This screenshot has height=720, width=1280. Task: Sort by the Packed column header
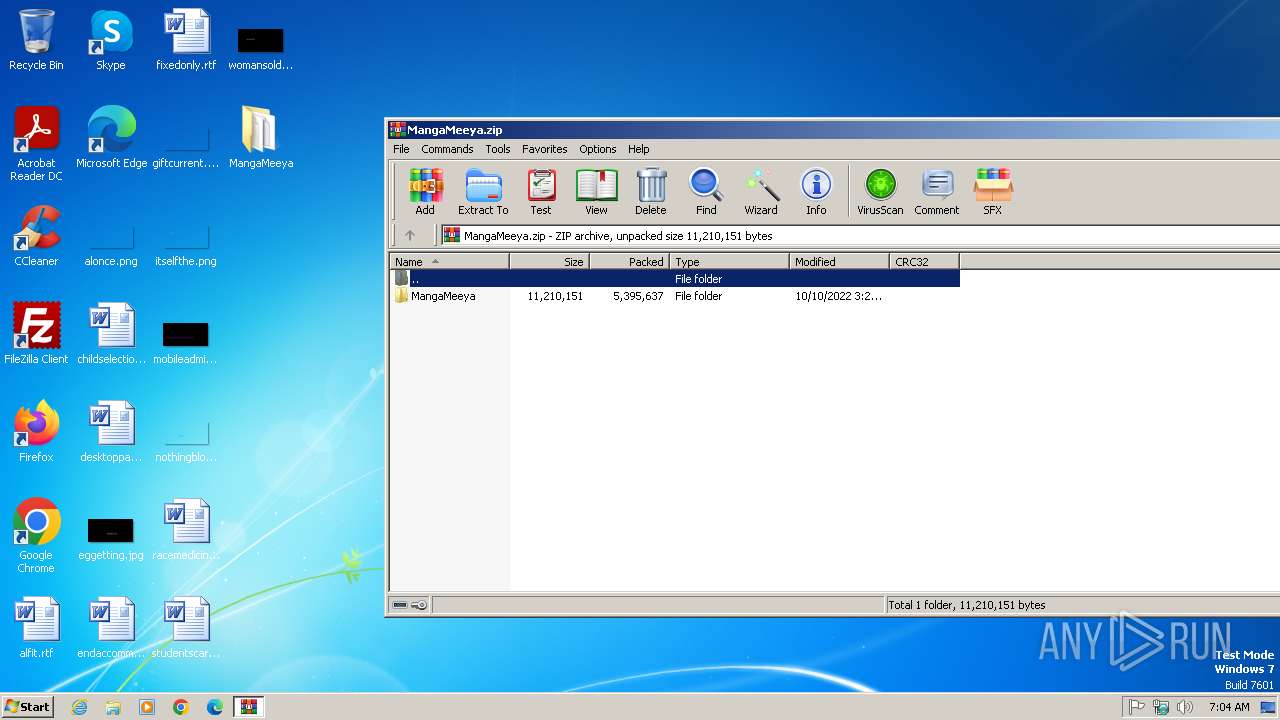pos(629,262)
